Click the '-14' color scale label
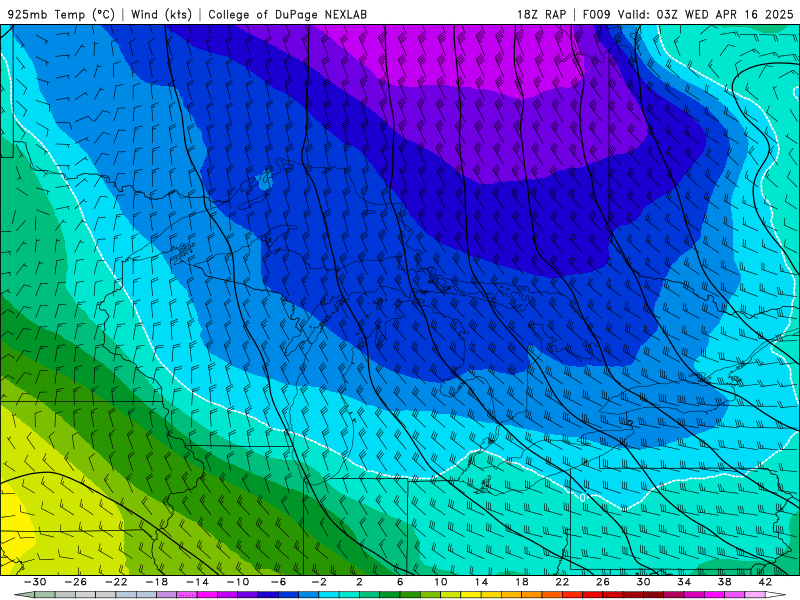Image resolution: width=800 pixels, height=600 pixels. coord(197,582)
